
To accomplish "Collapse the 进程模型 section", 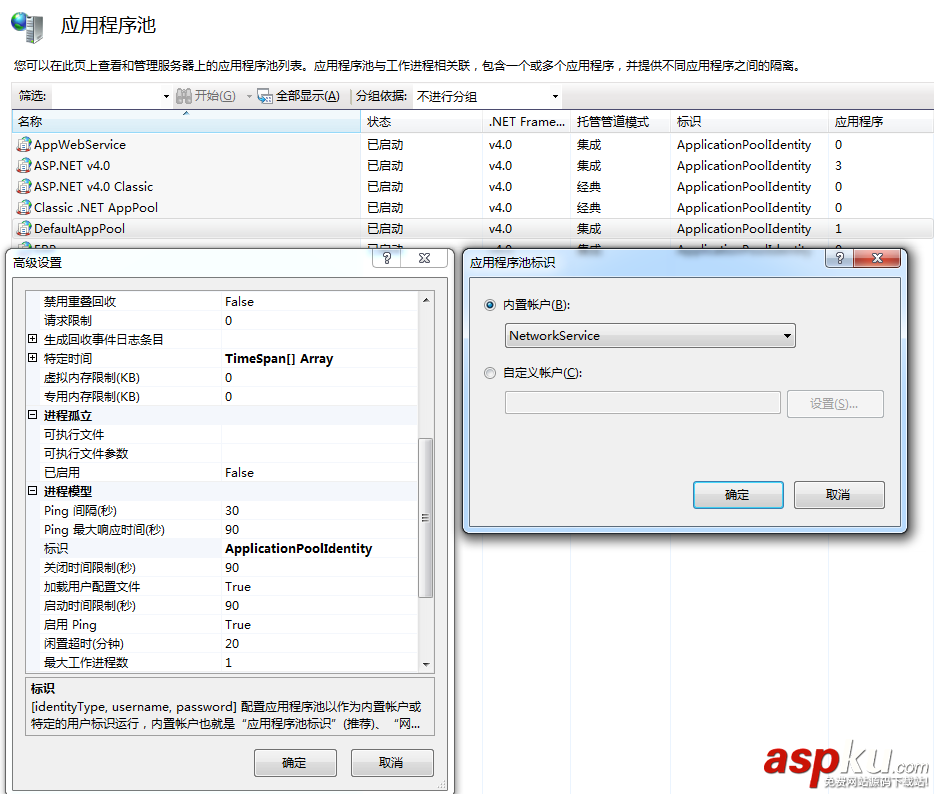I will click(31, 491).
